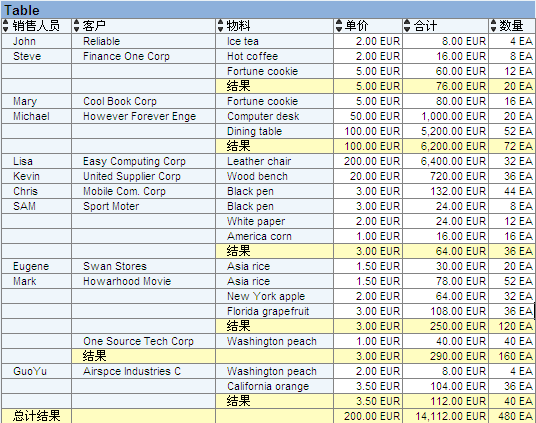Select salesperson Kevin cell
536x423 pixels.
(37, 176)
